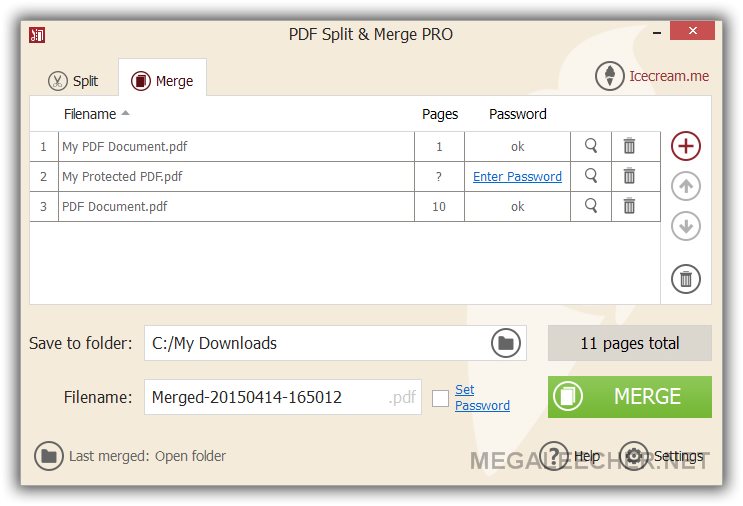Remove My Protected PDF.pdf with trash icon
743x506 pixels.
point(629,176)
